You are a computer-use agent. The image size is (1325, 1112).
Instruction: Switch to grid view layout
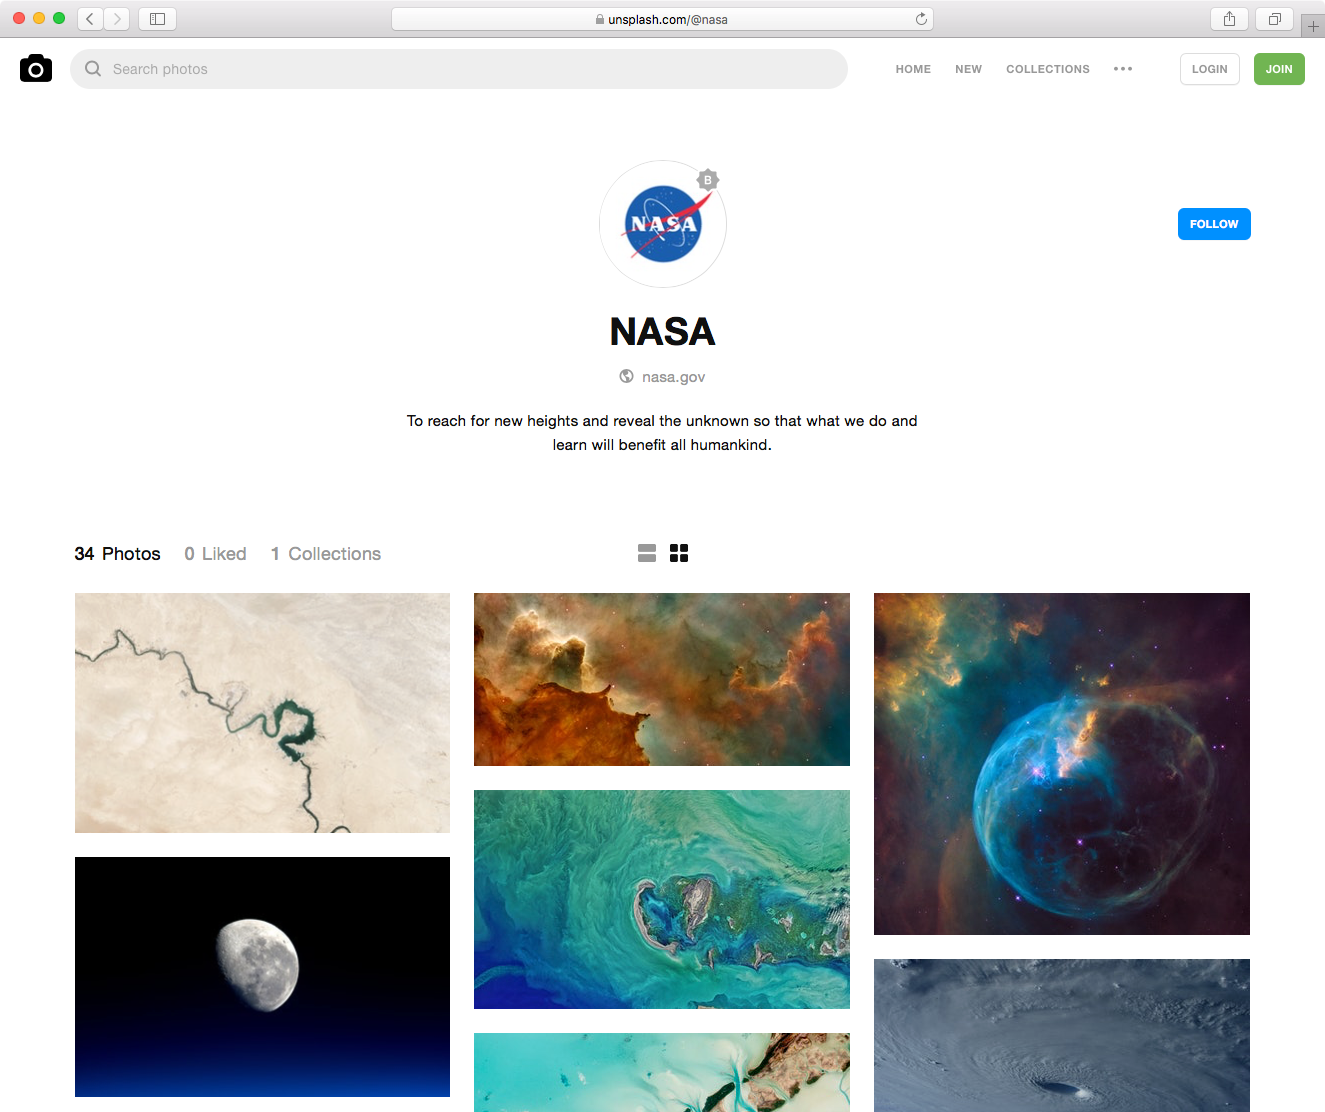679,553
